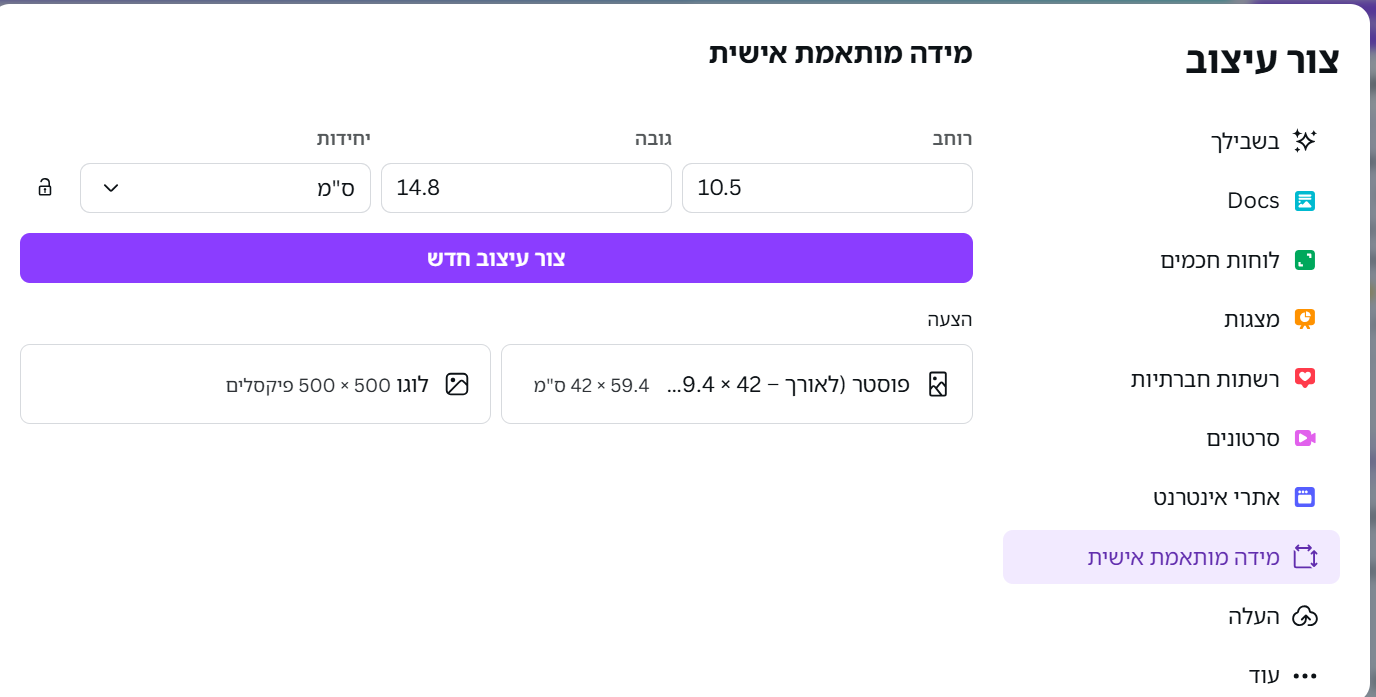1376x697 pixels.
Task: Open the Videos (סרטונים) category icon
Action: (x=1306, y=437)
